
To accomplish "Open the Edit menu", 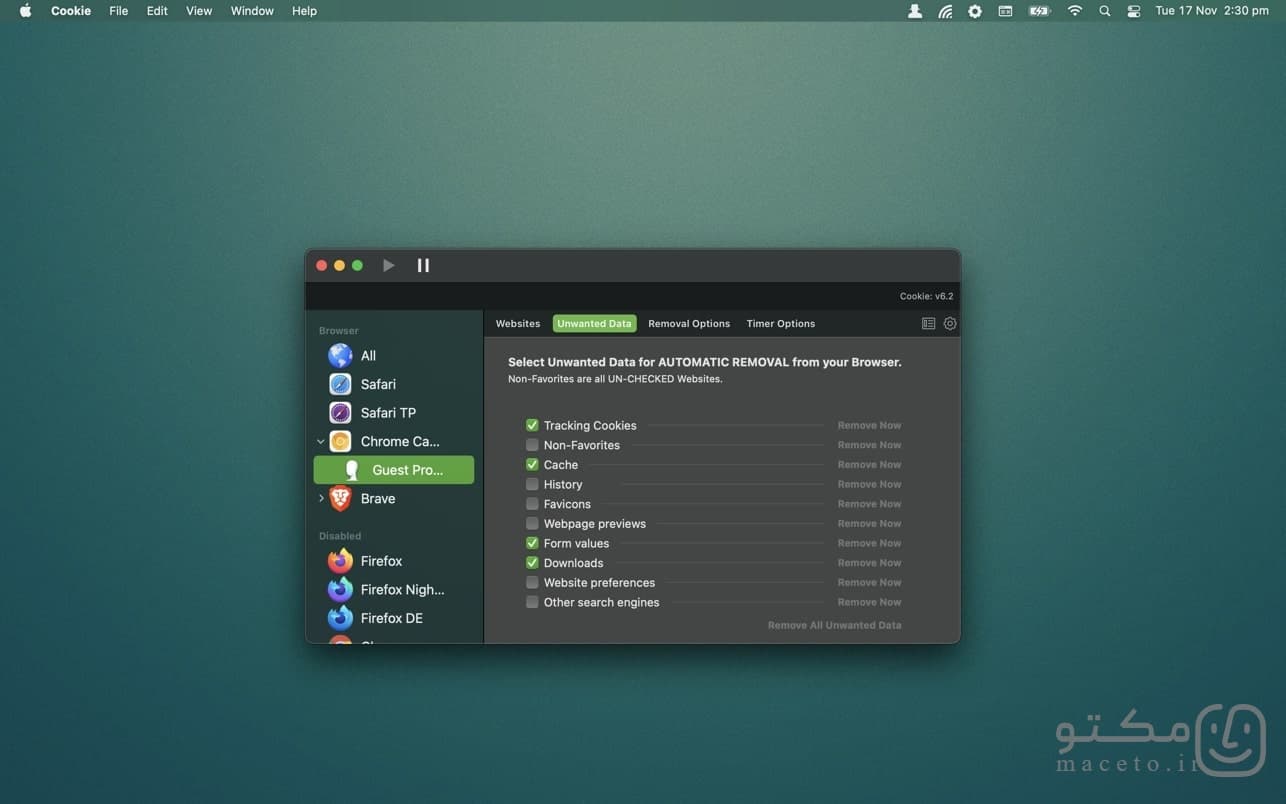I will pos(157,11).
